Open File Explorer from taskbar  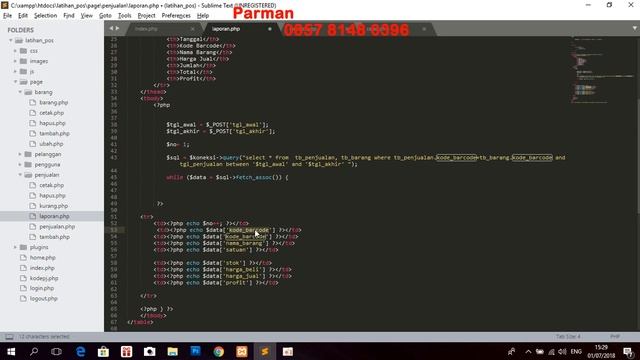[173, 351]
